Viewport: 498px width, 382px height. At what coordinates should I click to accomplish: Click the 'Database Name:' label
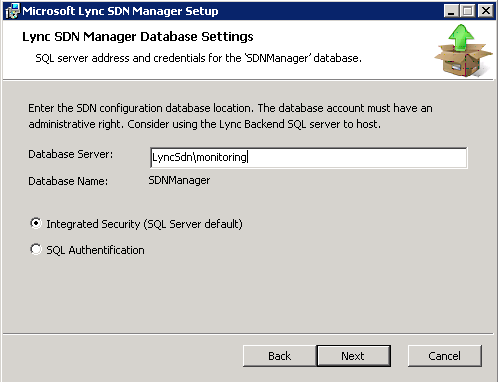click(x=68, y=181)
